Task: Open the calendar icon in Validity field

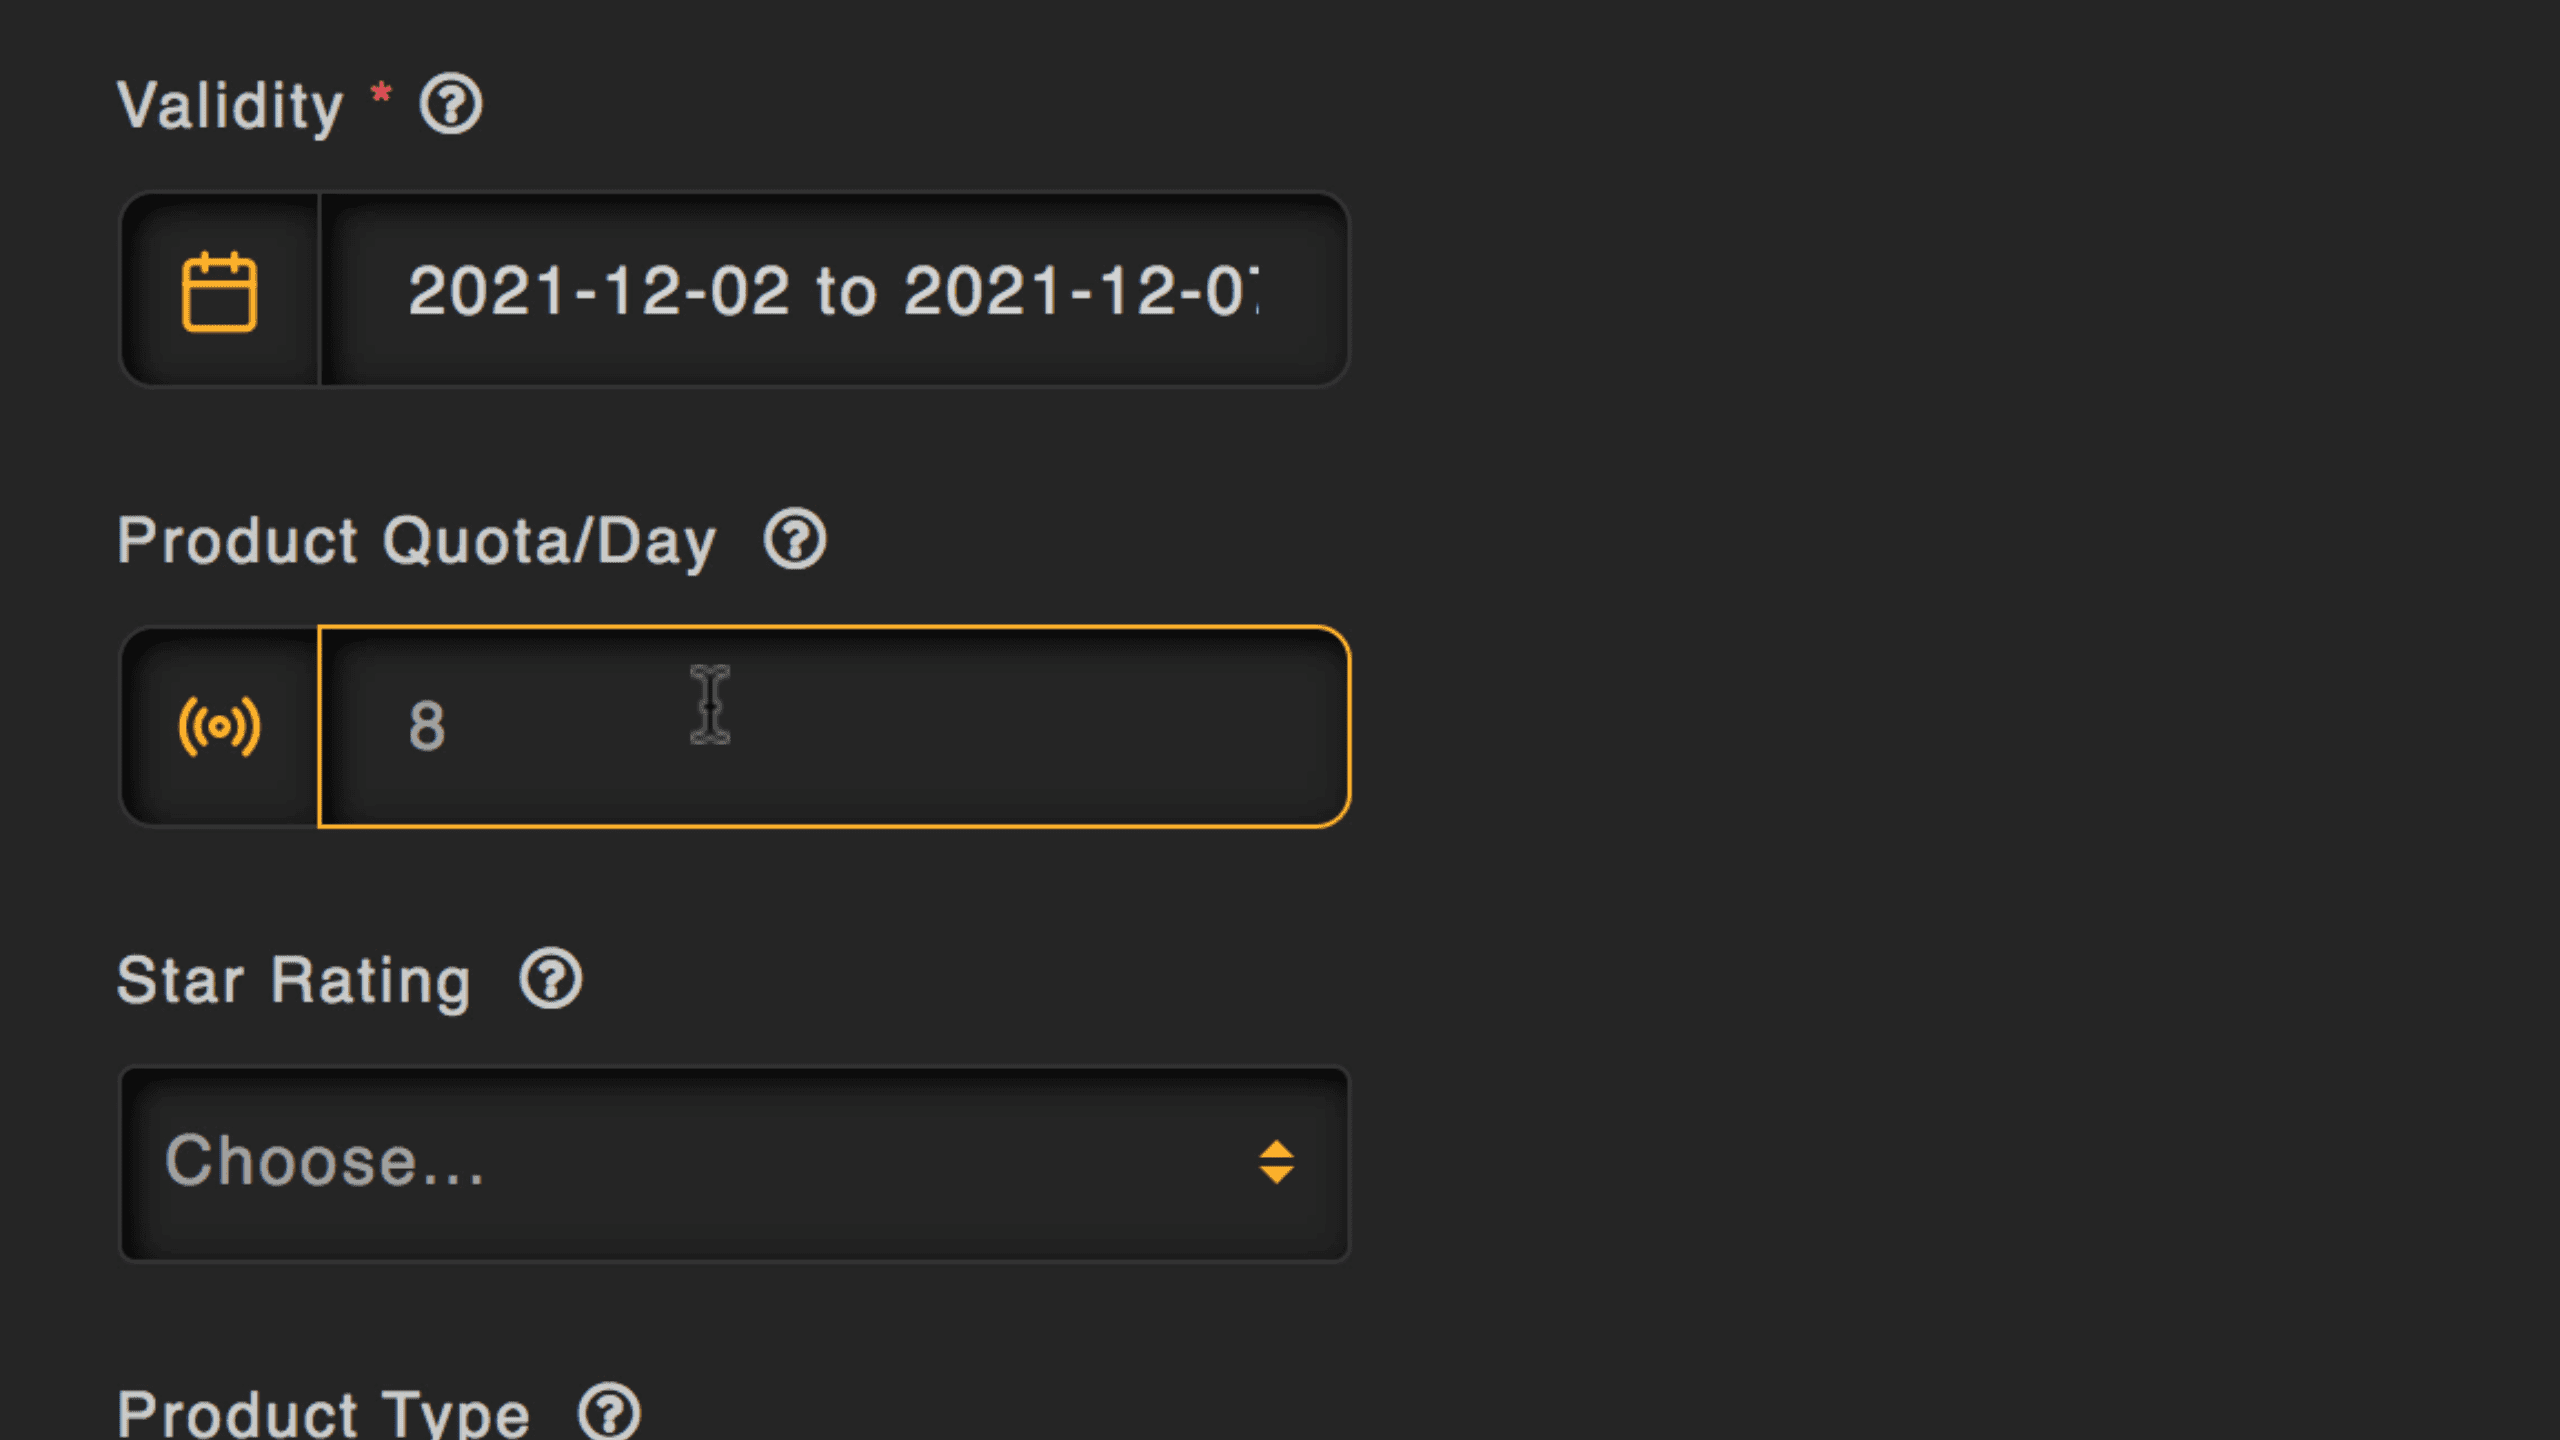Action: tap(219, 291)
